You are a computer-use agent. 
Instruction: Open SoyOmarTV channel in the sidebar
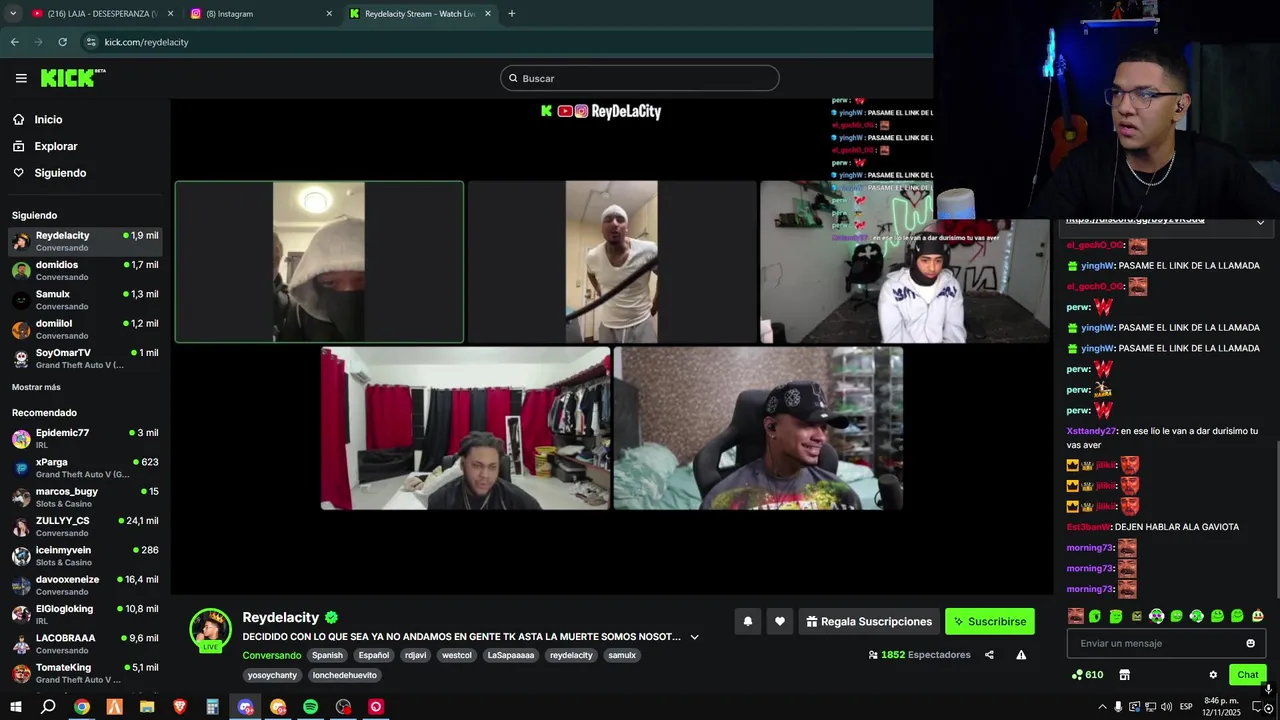tap(85, 358)
